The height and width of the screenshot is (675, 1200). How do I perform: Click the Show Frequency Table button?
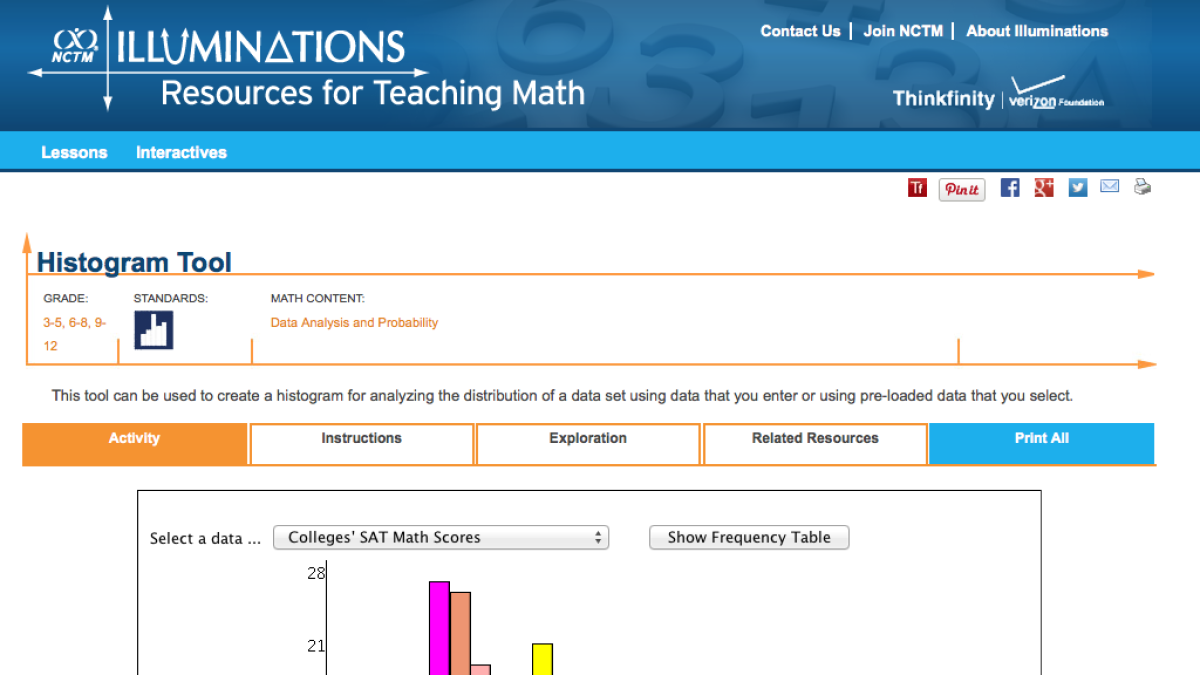(x=749, y=537)
